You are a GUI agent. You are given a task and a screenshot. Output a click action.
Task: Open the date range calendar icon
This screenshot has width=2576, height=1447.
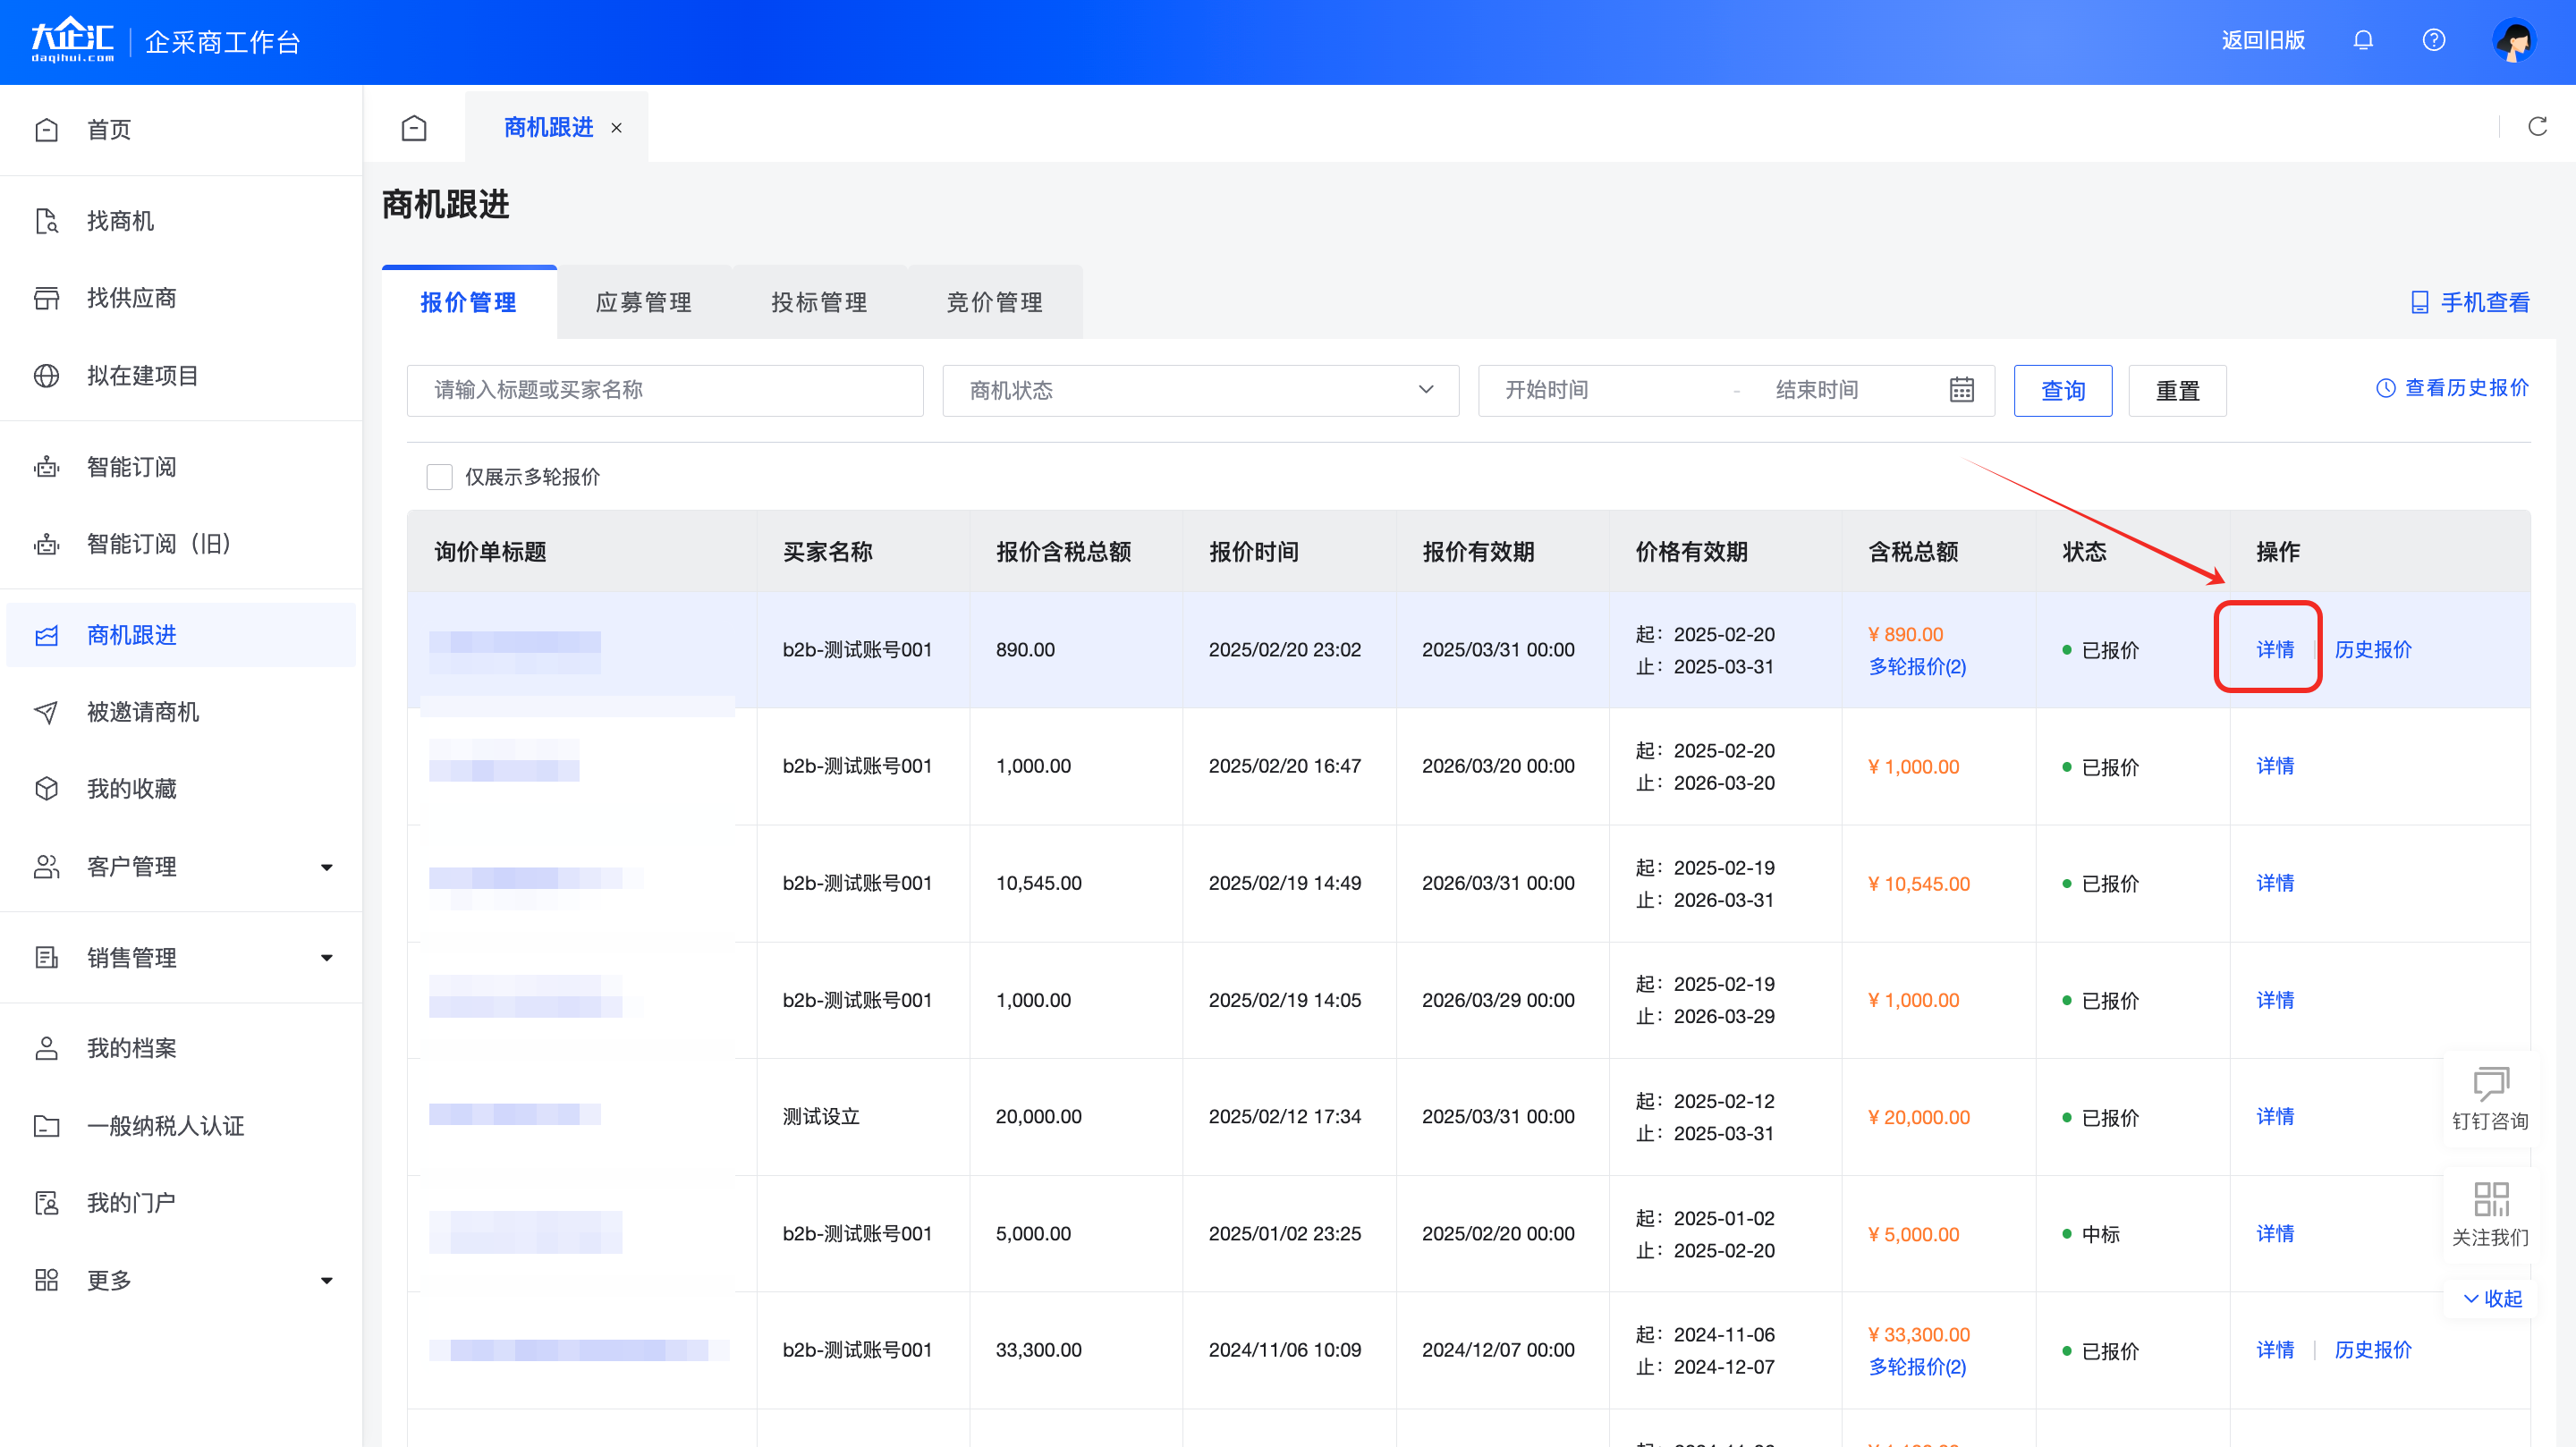(1962, 390)
